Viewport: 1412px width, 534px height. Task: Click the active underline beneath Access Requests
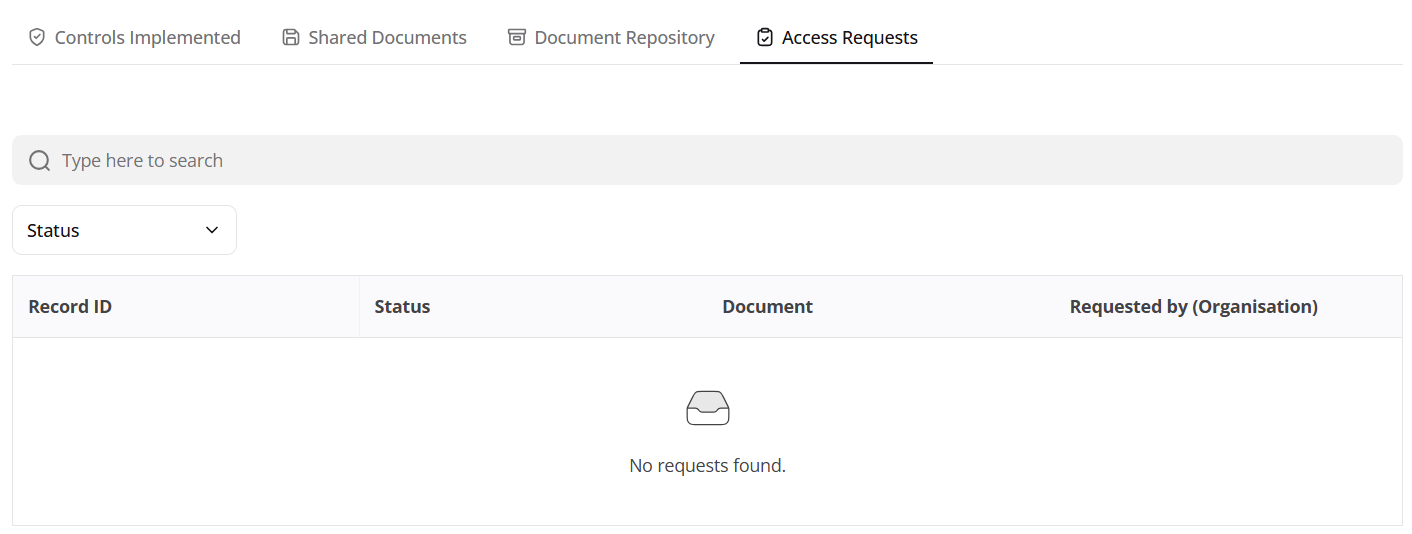[836, 63]
